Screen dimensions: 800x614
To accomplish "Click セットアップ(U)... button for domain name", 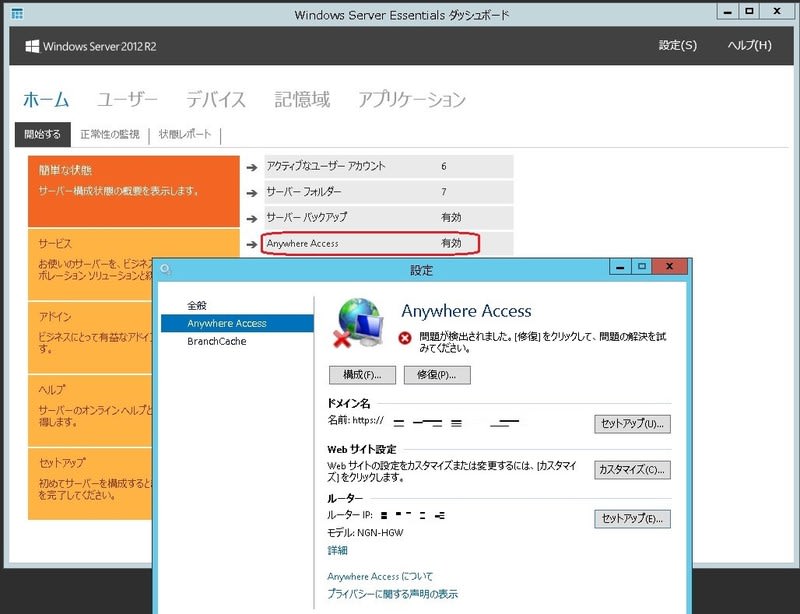I will [x=633, y=424].
